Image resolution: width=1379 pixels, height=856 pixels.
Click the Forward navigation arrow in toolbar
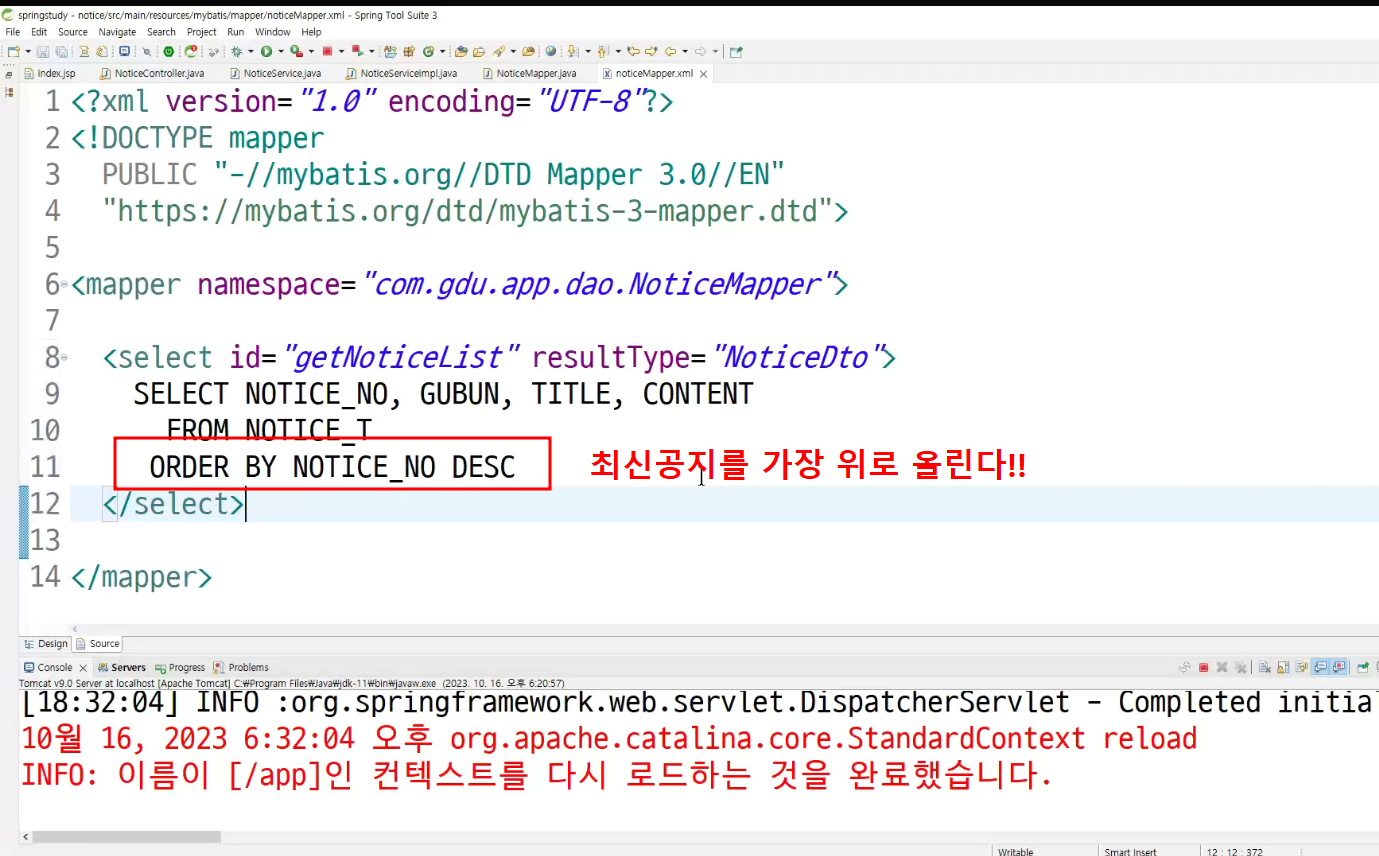(700, 51)
